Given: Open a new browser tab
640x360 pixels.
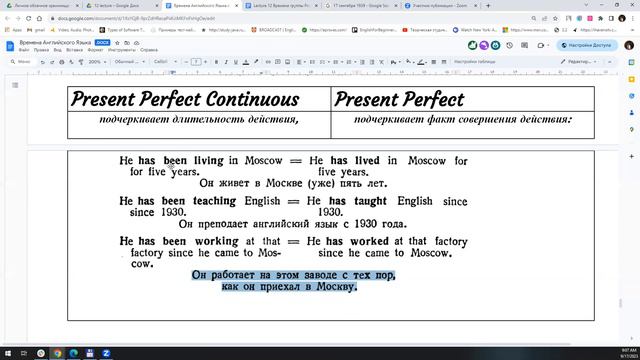Looking at the screenshot, I should pos(488,6).
